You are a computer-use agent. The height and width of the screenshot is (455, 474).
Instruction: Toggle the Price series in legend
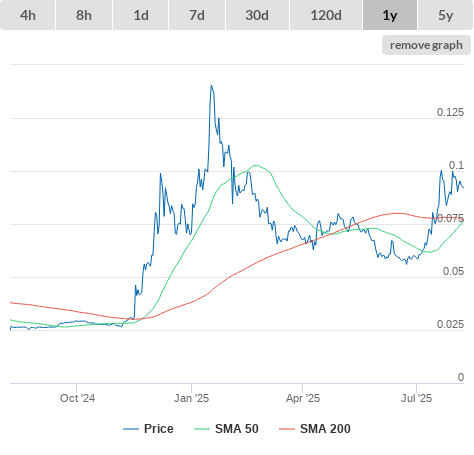[148, 429]
